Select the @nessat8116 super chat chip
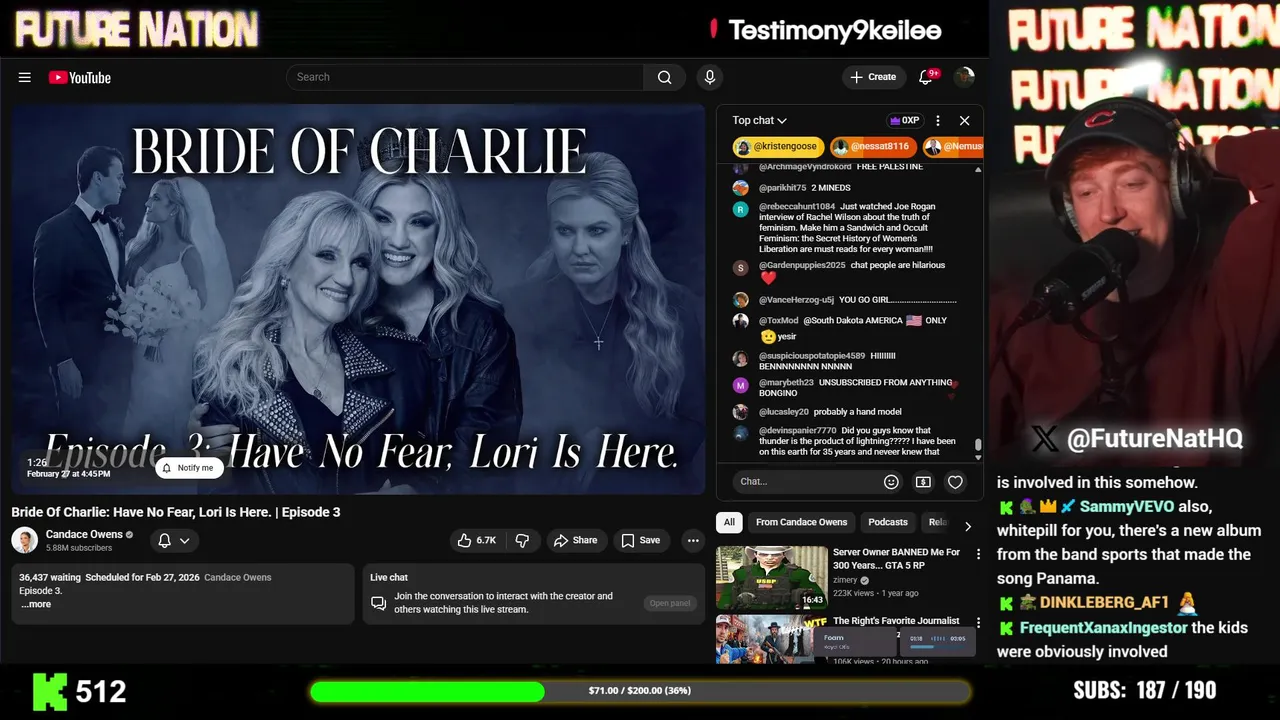Screen dimensions: 1280x720 pyautogui.click(x=872, y=146)
